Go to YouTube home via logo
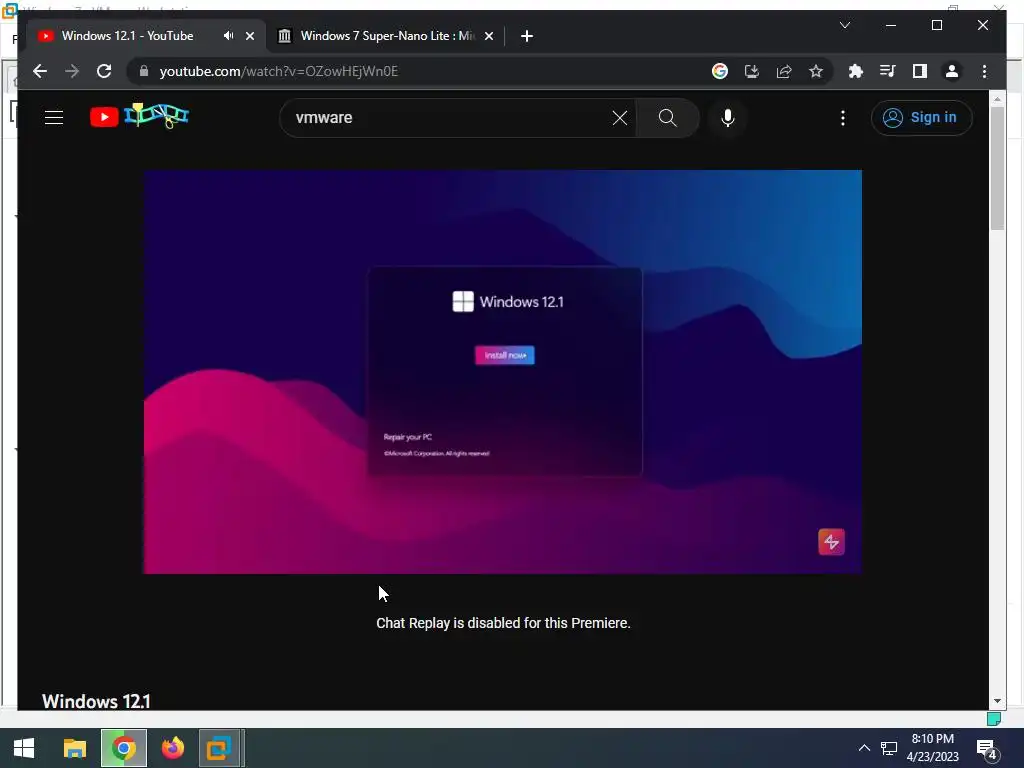Screen dimensions: 1024x768 139,117
